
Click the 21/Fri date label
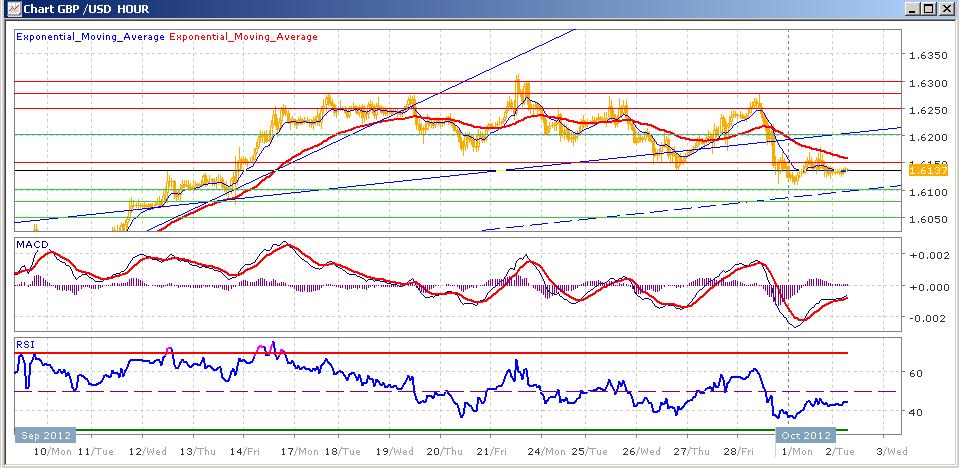pyautogui.click(x=493, y=451)
